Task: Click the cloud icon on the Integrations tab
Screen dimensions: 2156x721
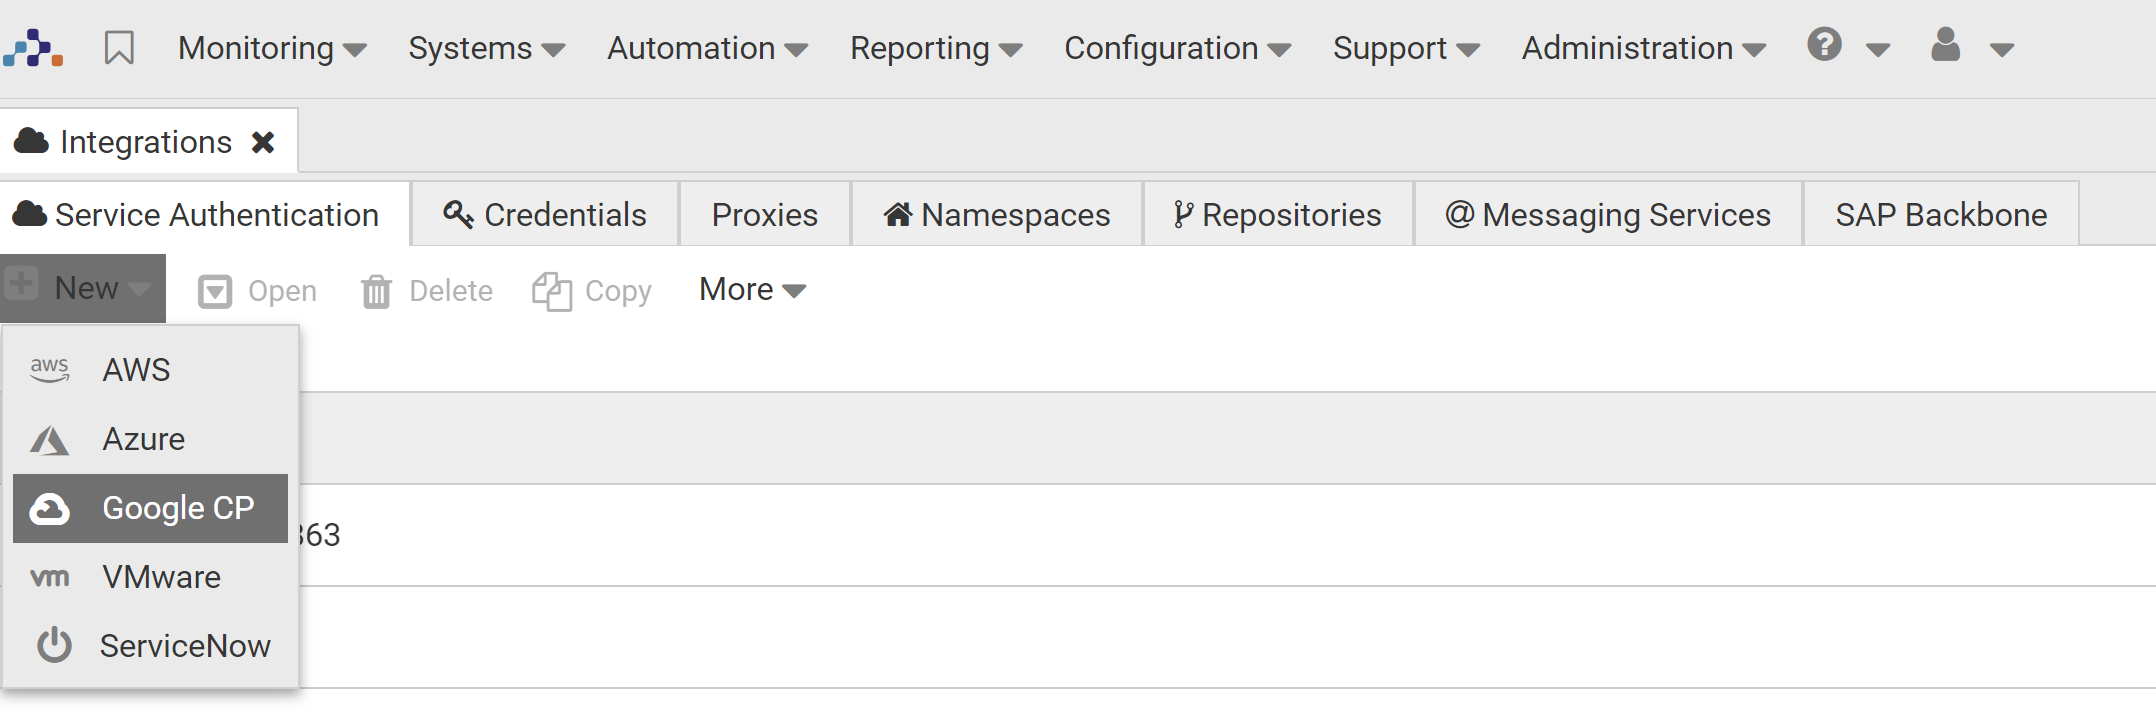Action: click(x=30, y=140)
